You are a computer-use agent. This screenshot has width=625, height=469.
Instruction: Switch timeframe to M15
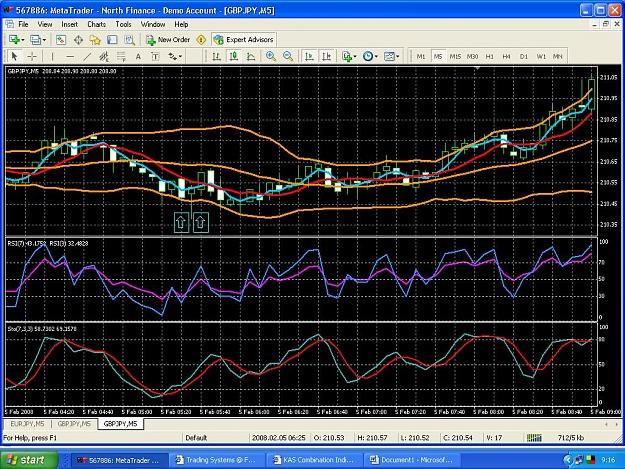pos(455,57)
